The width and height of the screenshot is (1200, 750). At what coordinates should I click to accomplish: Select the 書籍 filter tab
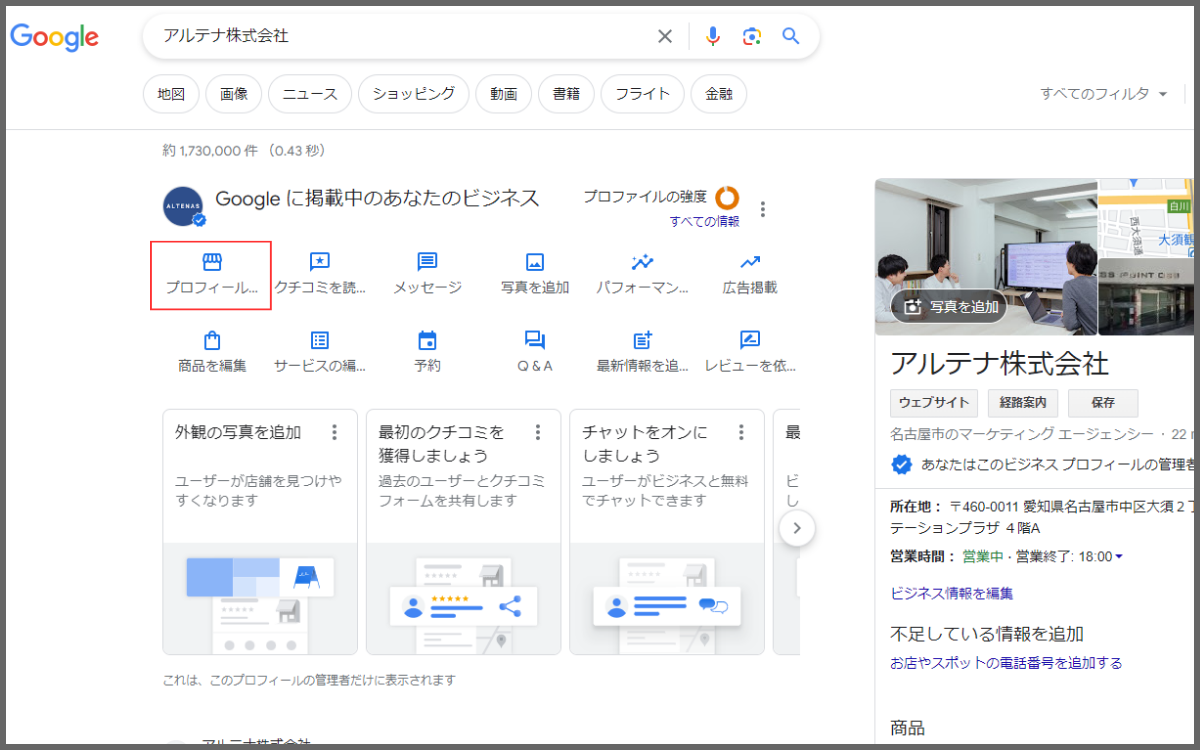coord(566,94)
